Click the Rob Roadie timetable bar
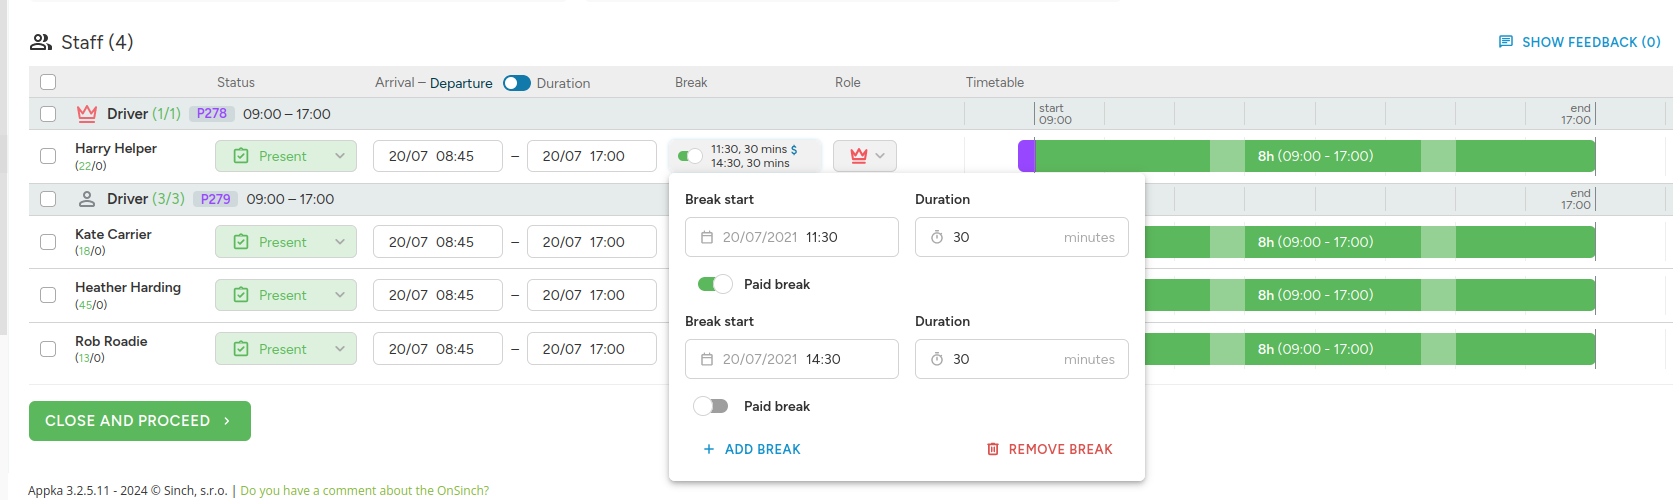The image size is (1673, 500). point(1370,349)
